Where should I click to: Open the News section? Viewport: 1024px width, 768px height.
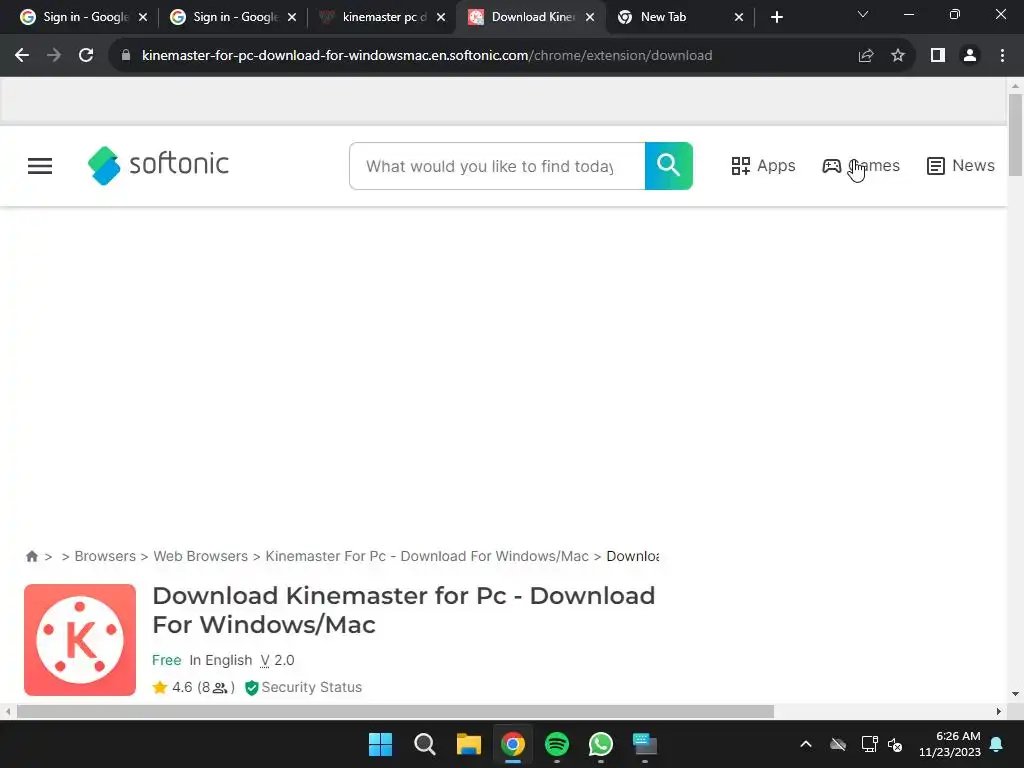961,166
